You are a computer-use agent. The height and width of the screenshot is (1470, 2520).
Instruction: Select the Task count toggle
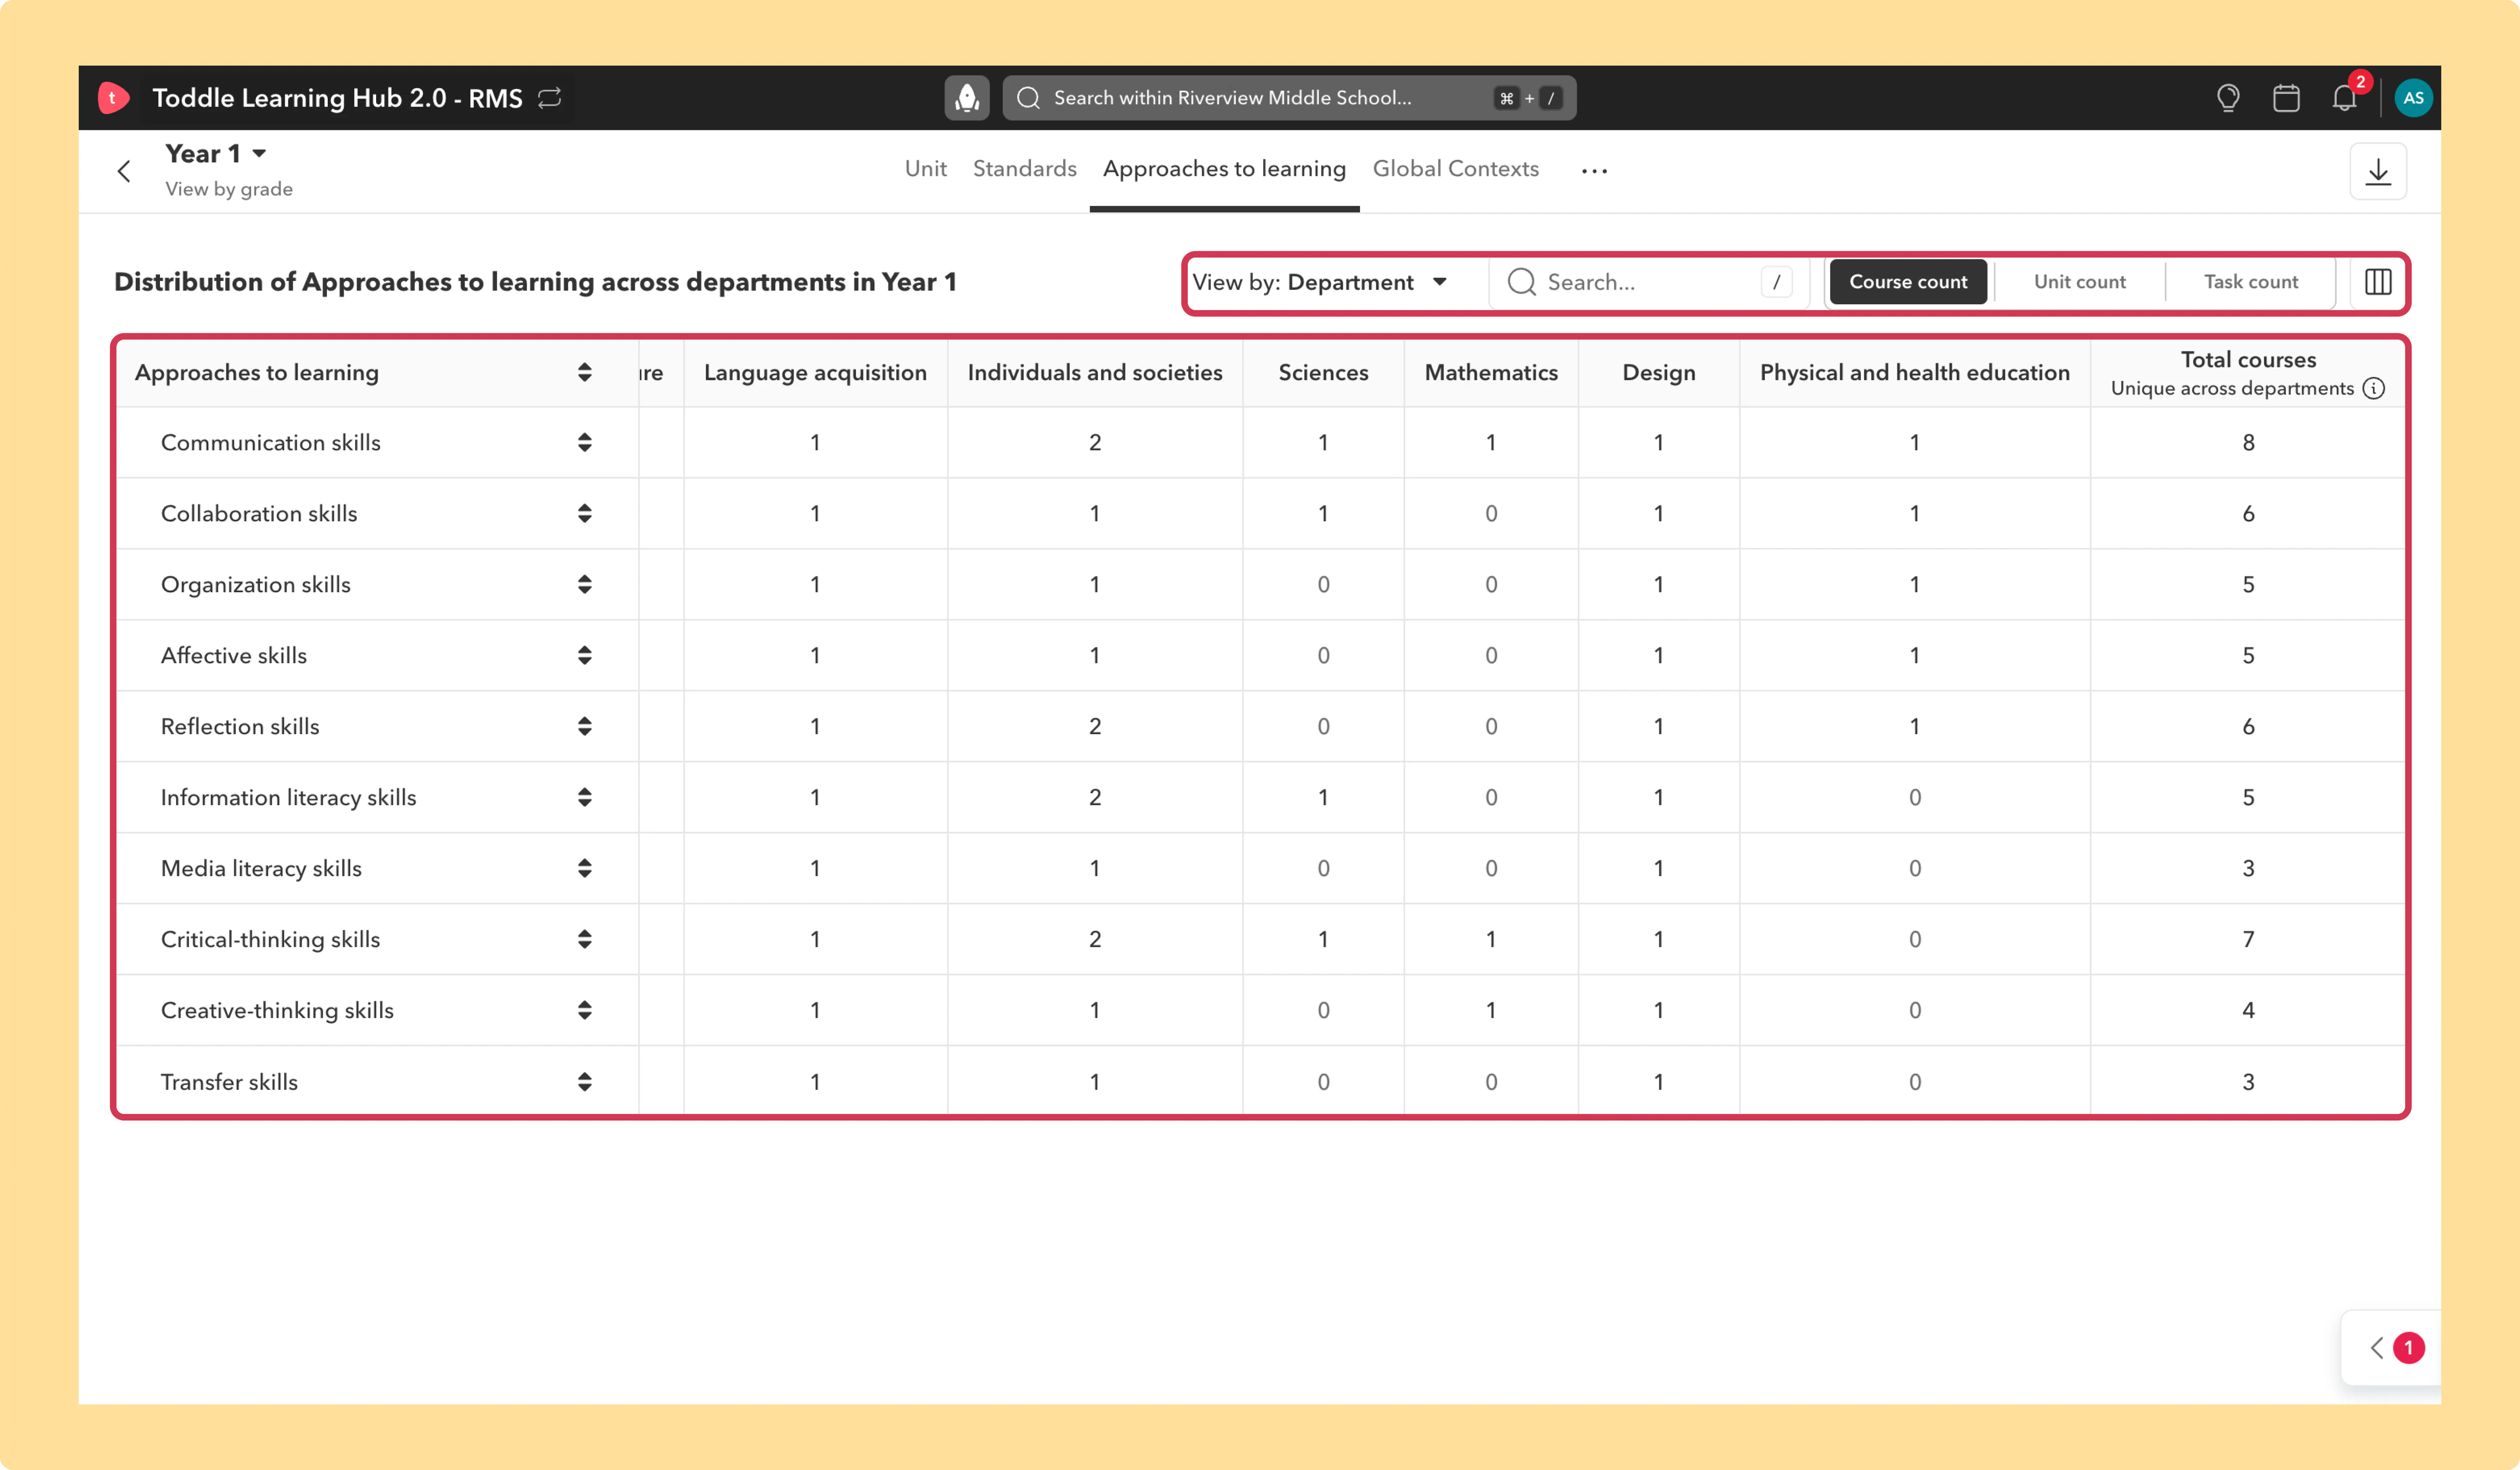pos(2250,282)
